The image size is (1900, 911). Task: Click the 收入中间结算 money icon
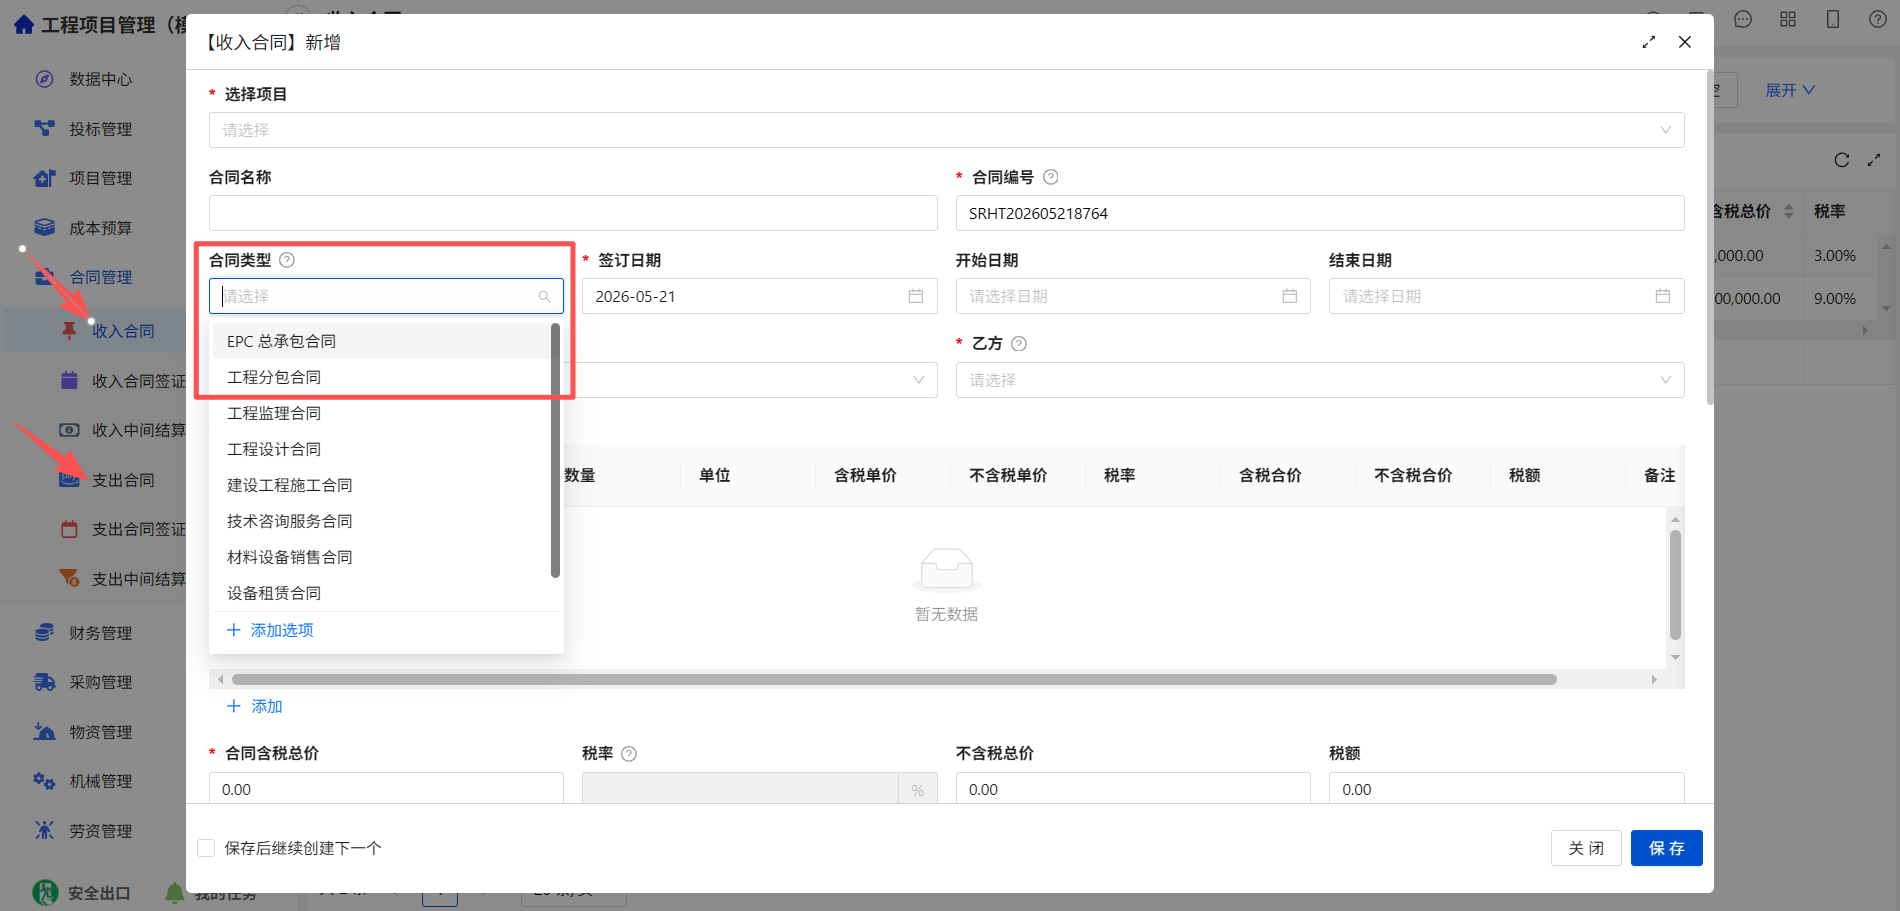(x=69, y=430)
